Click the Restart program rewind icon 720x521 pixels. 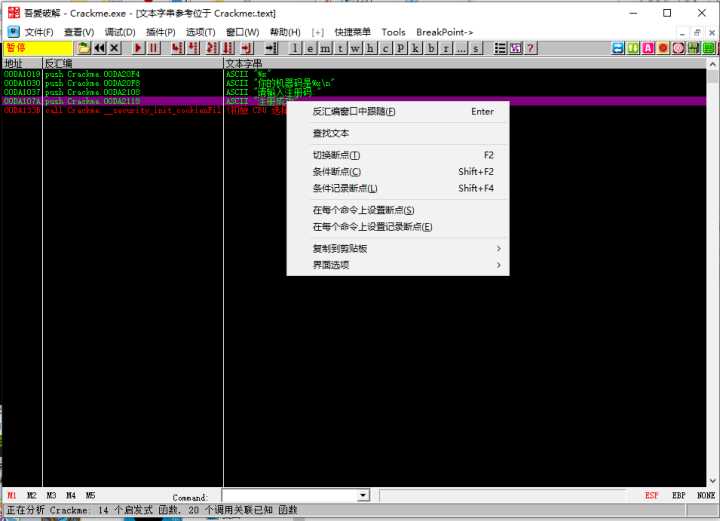point(100,48)
